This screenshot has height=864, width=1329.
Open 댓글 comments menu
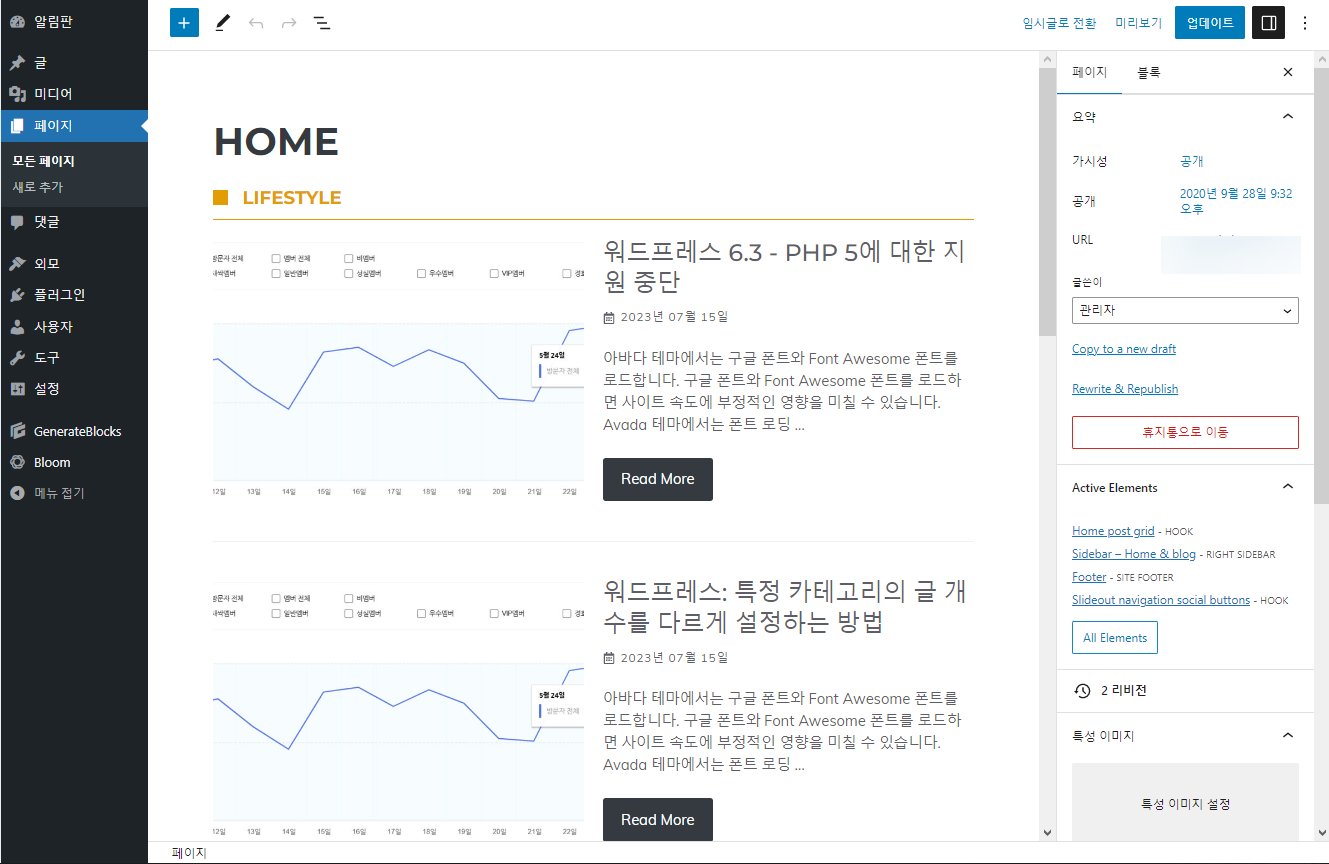point(74,222)
